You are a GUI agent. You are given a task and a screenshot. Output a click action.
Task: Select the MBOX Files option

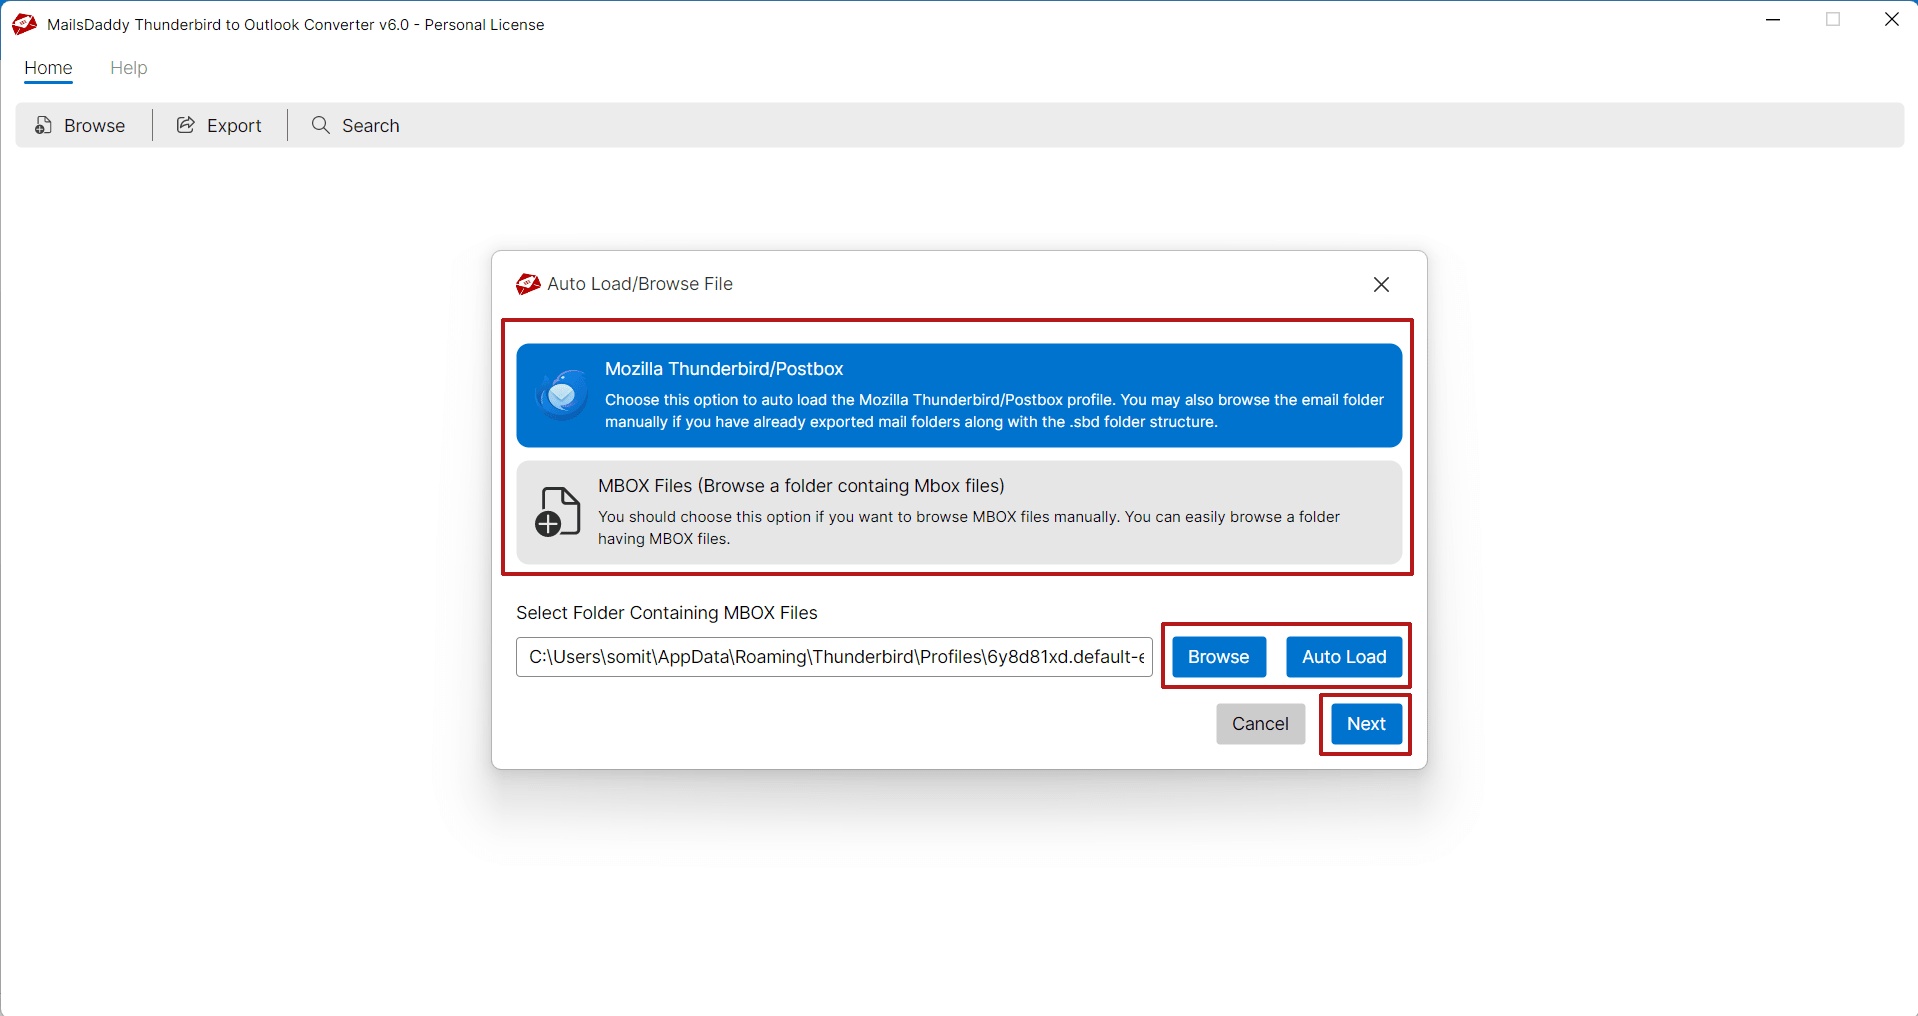click(958, 512)
